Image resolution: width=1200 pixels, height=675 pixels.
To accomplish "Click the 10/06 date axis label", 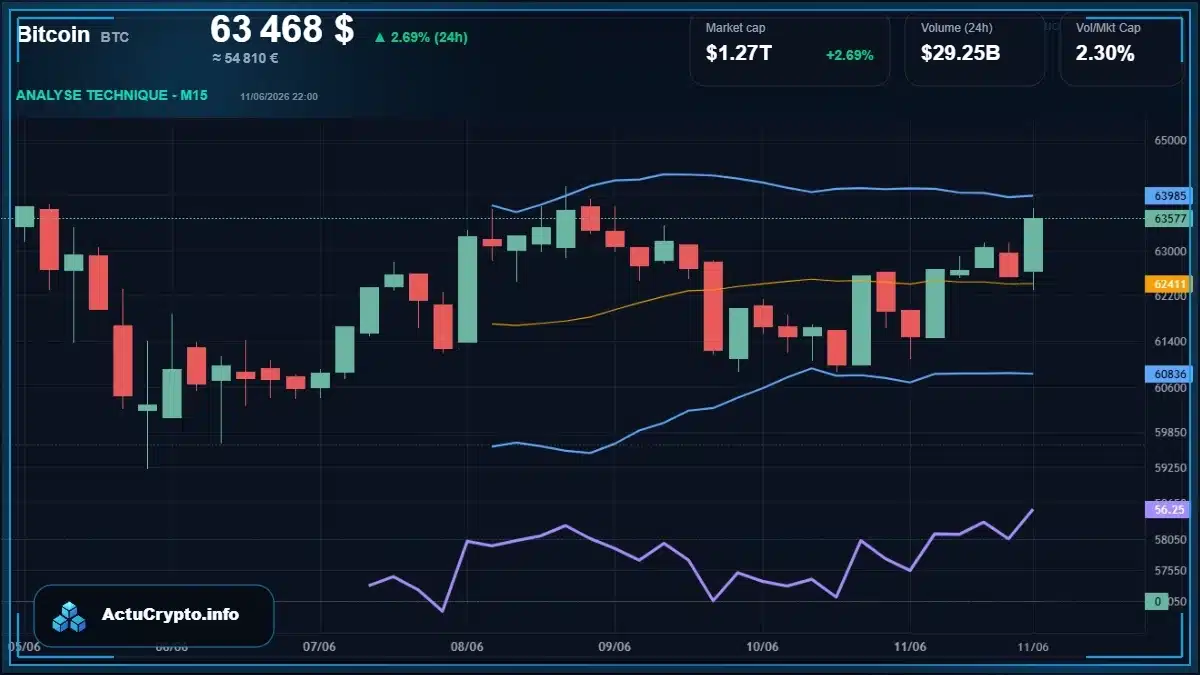I will pyautogui.click(x=762, y=647).
